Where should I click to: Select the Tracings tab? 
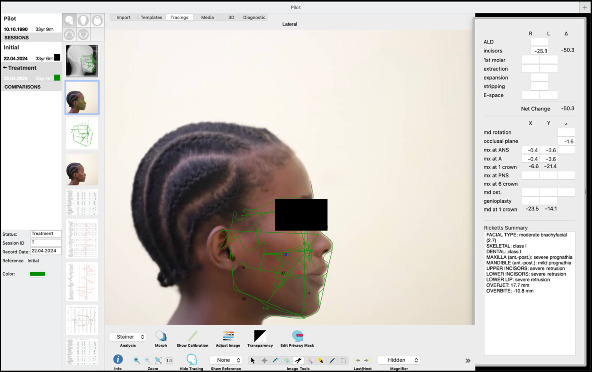pos(179,17)
